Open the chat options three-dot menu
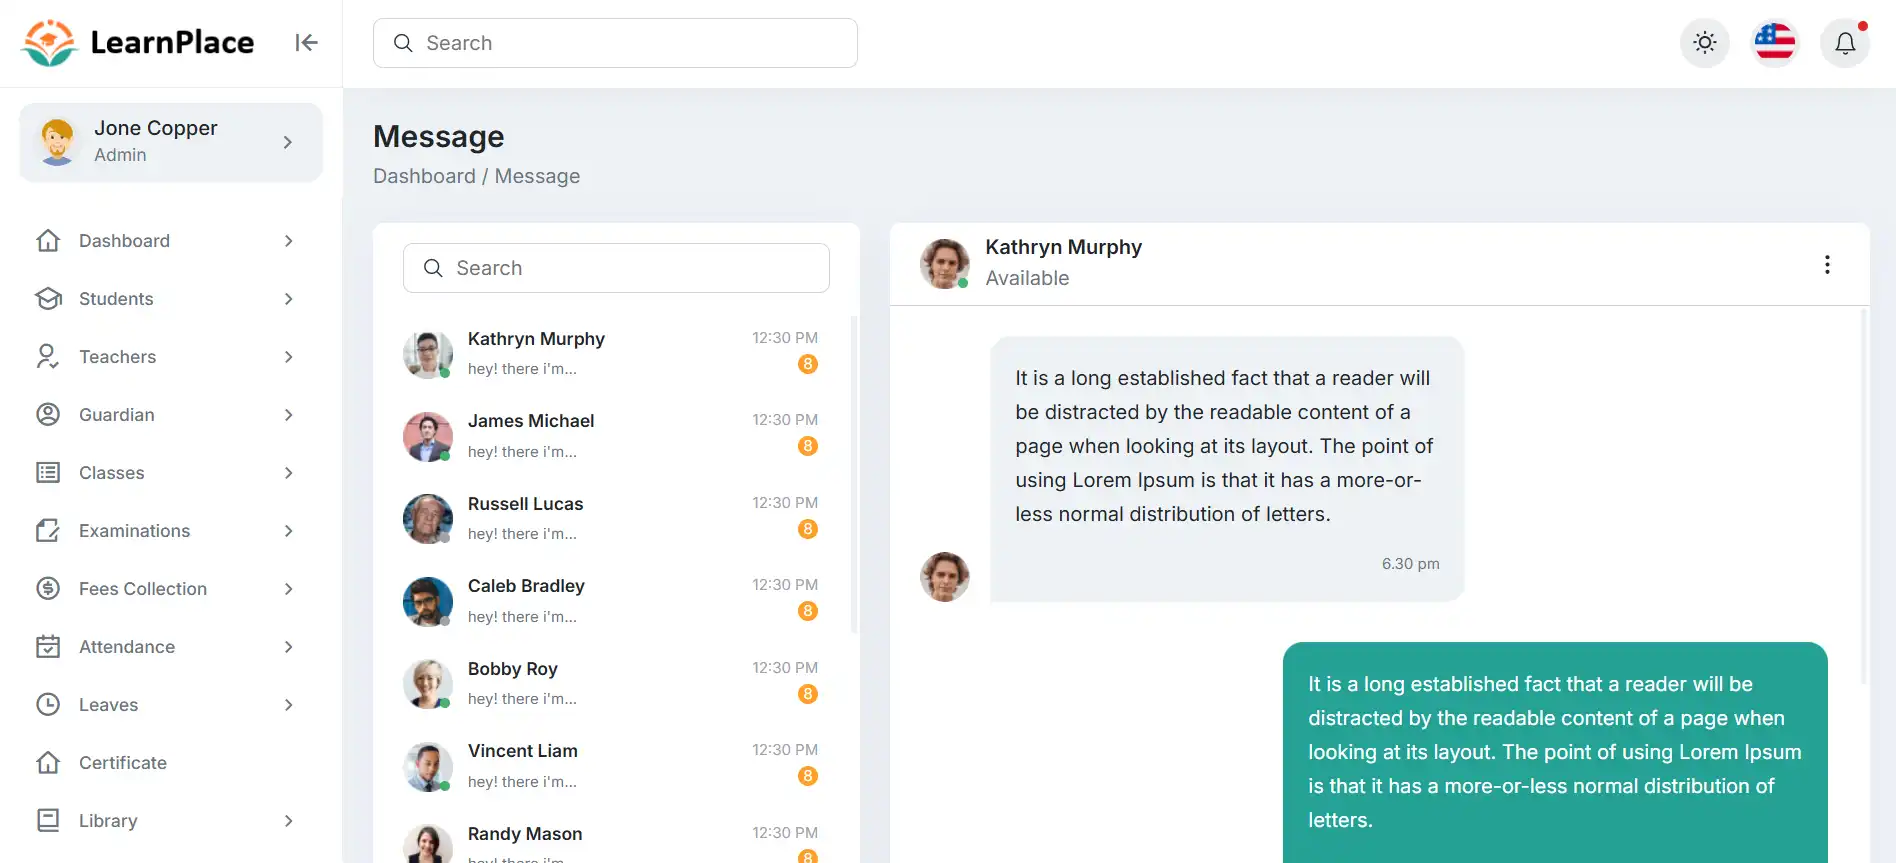Screen dimensions: 1896x863 1827,265
